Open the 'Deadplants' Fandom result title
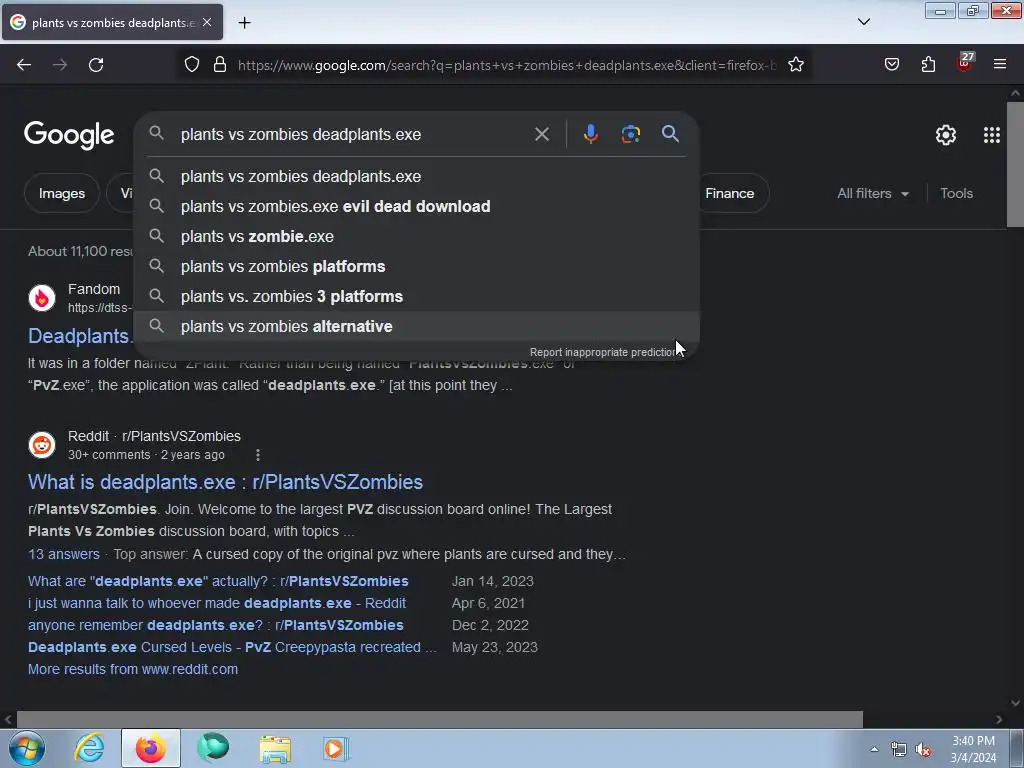 point(80,336)
